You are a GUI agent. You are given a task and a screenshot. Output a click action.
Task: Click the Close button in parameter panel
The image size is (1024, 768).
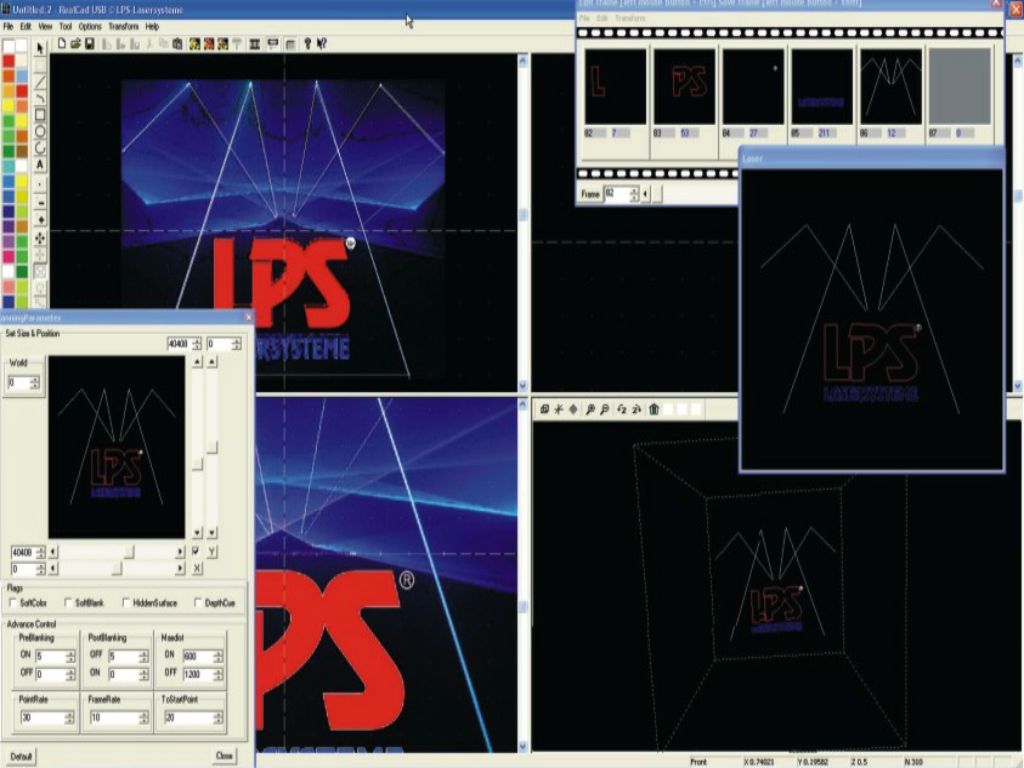click(224, 755)
